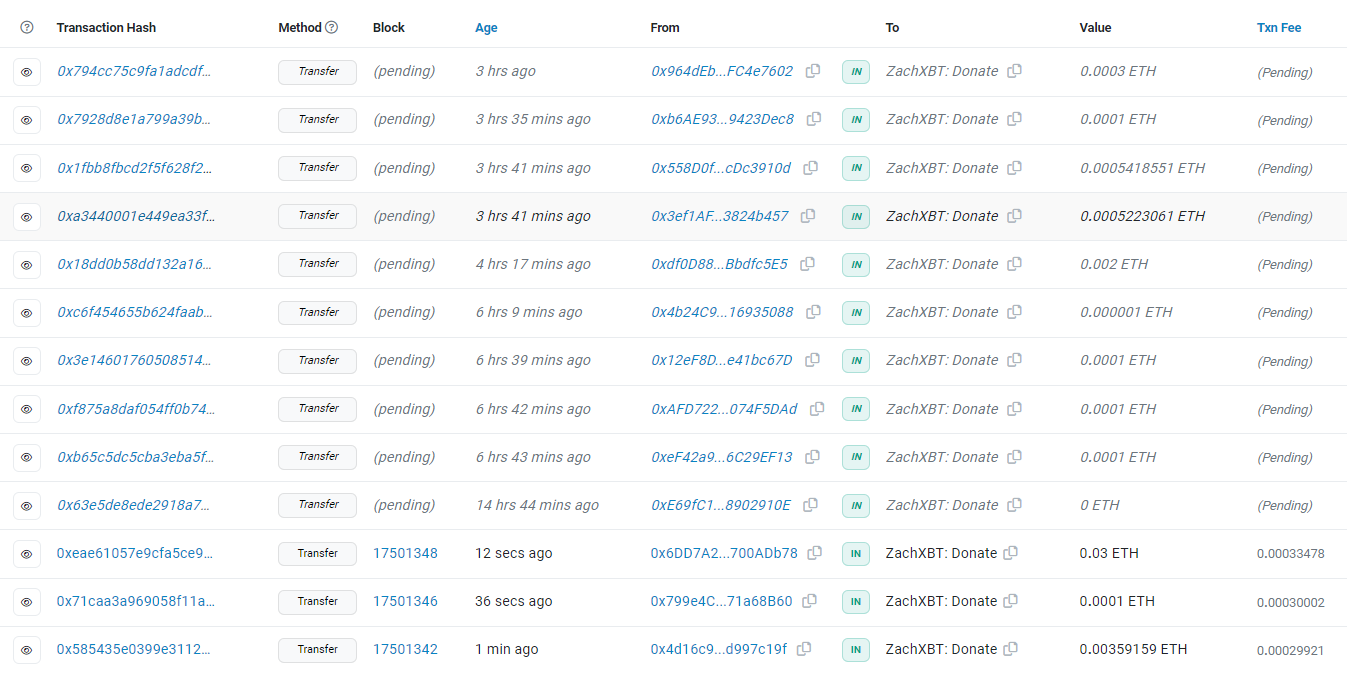The width and height of the screenshot is (1347, 673).
Task: View block 17501348
Action: tap(405, 553)
